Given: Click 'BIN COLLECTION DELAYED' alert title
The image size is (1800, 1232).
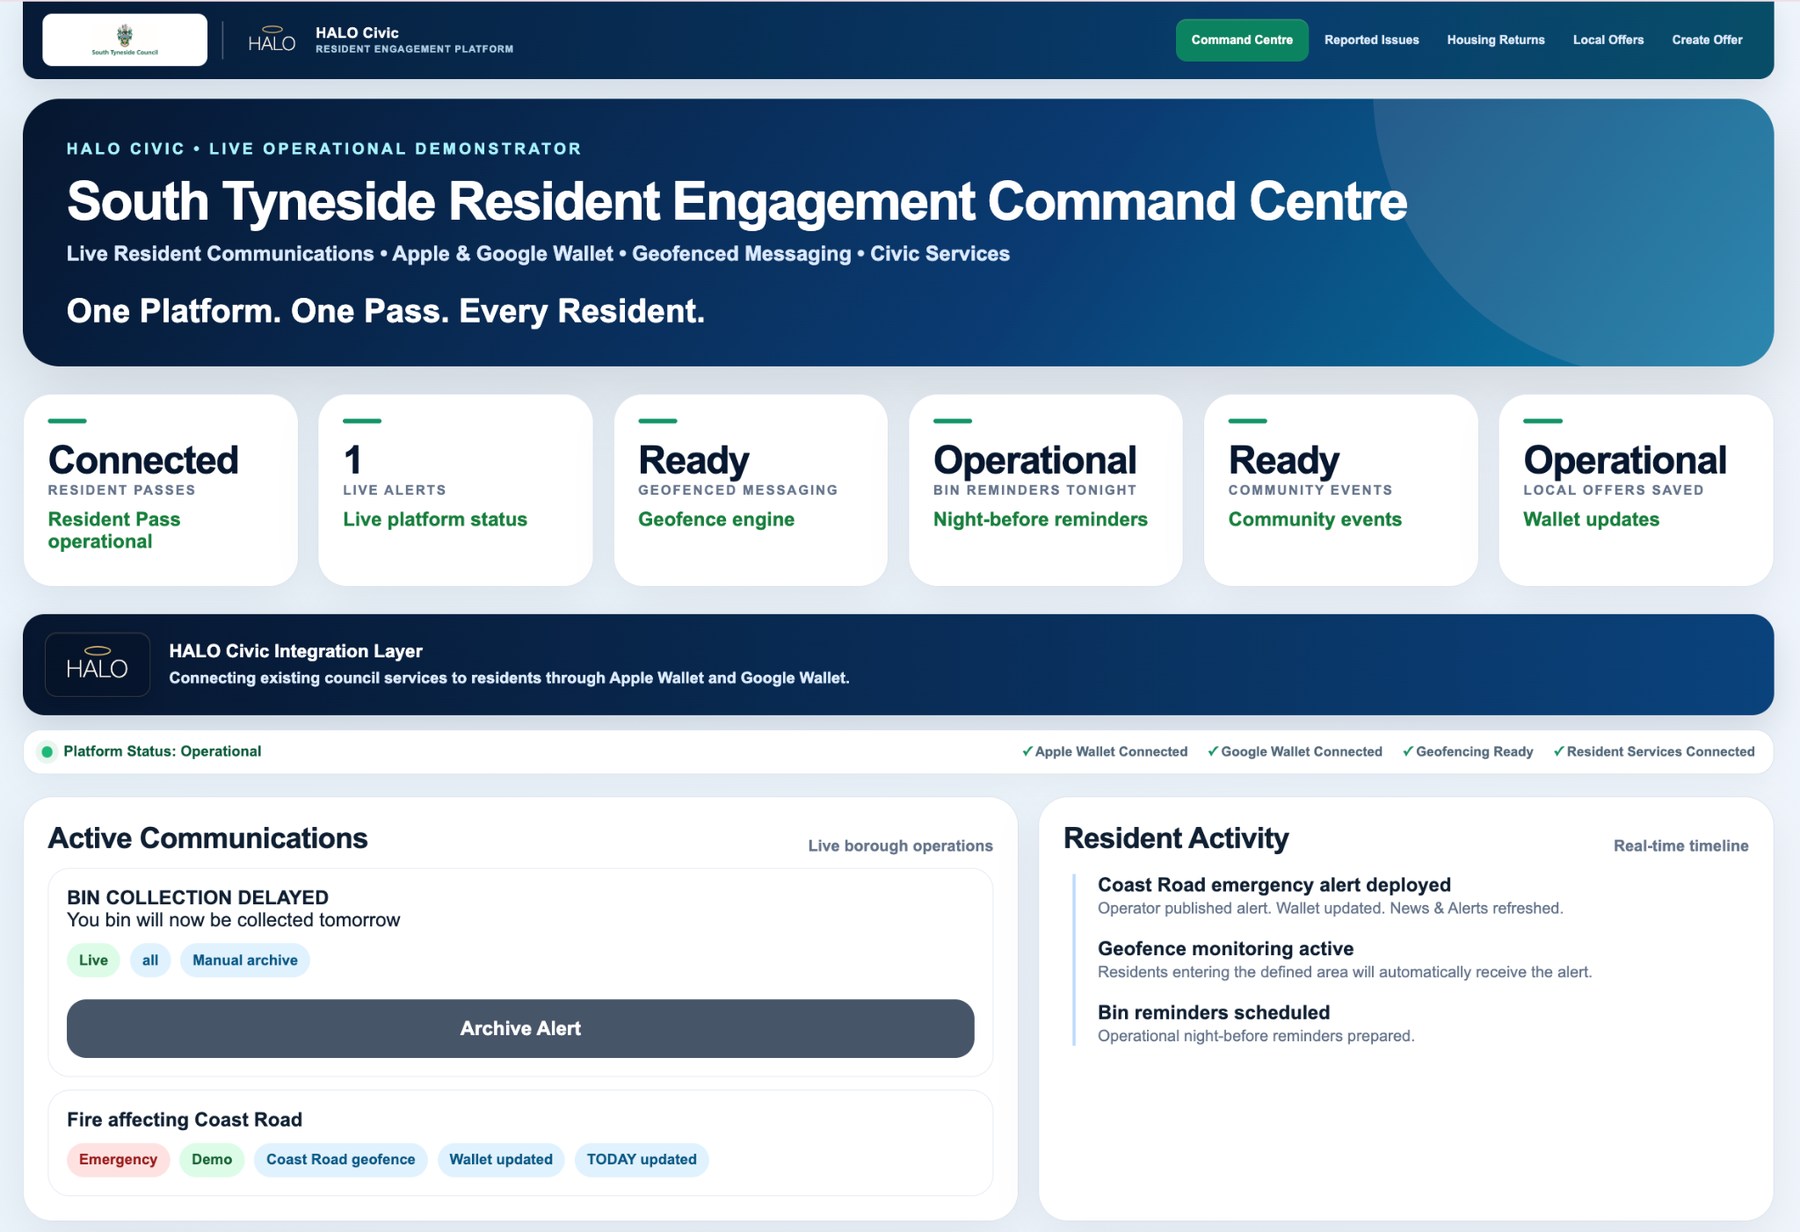Looking at the screenshot, I should tap(198, 897).
